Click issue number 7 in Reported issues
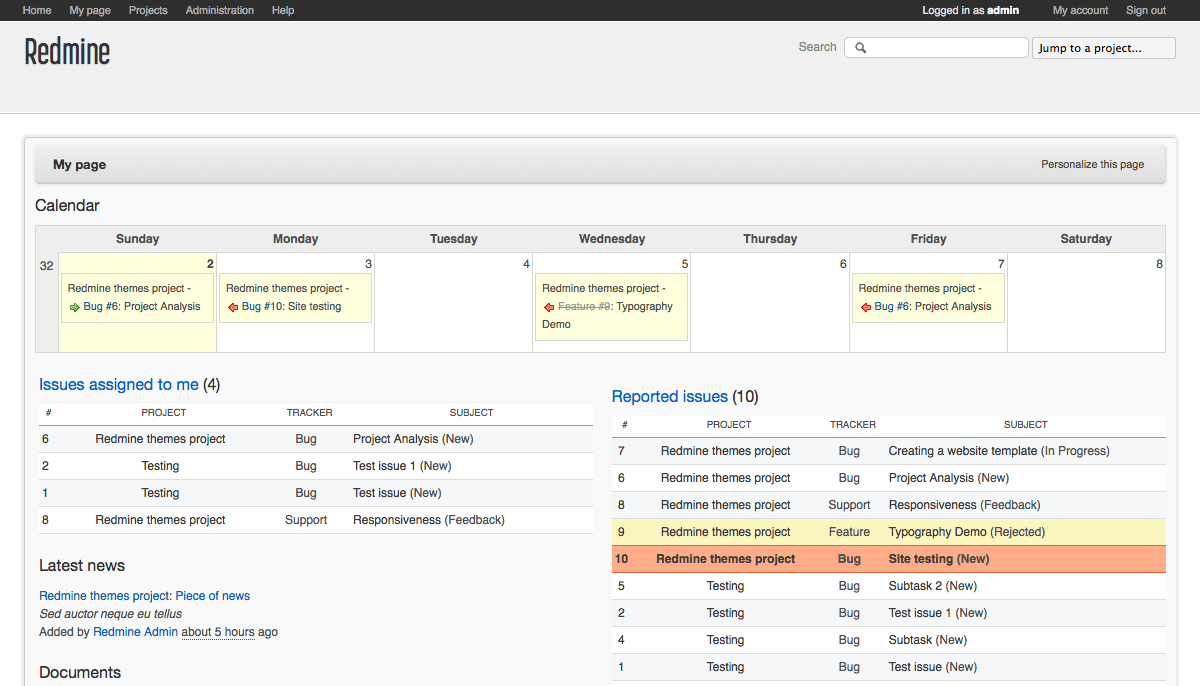Screen dimensions: 1200x686 [621, 451]
